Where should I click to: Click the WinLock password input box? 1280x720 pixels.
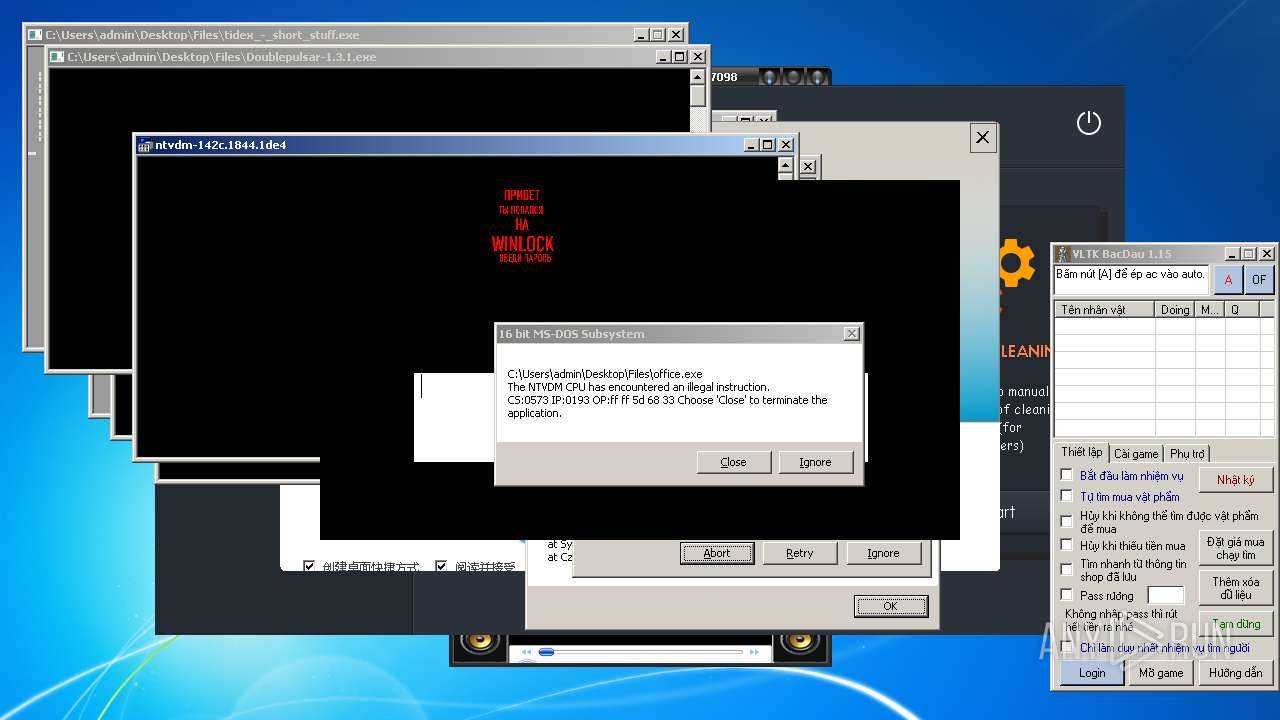pyautogui.click(x=455, y=417)
